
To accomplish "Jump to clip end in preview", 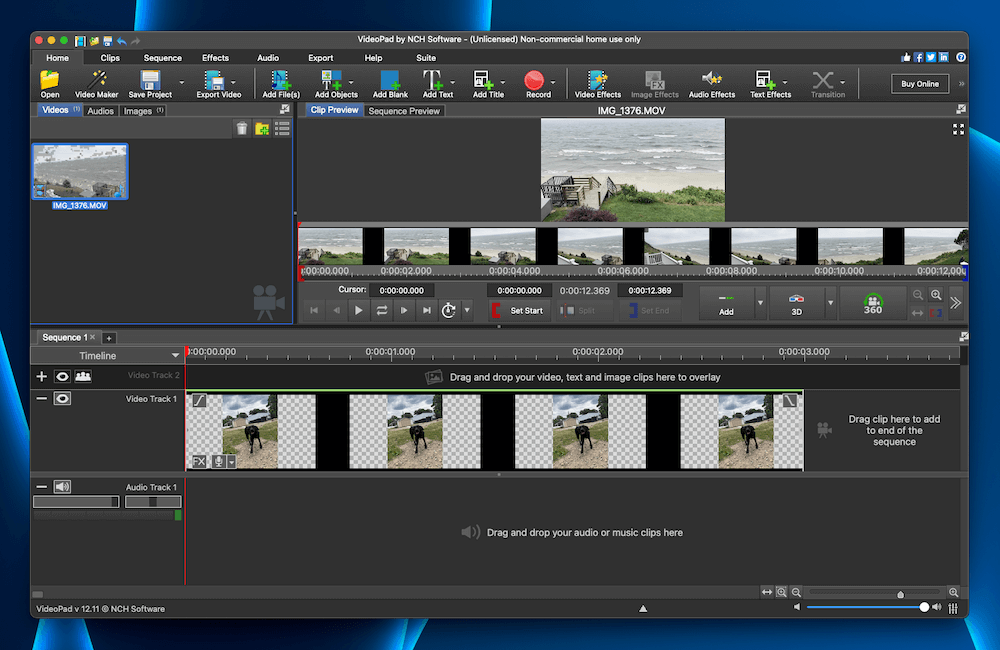I will click(427, 311).
